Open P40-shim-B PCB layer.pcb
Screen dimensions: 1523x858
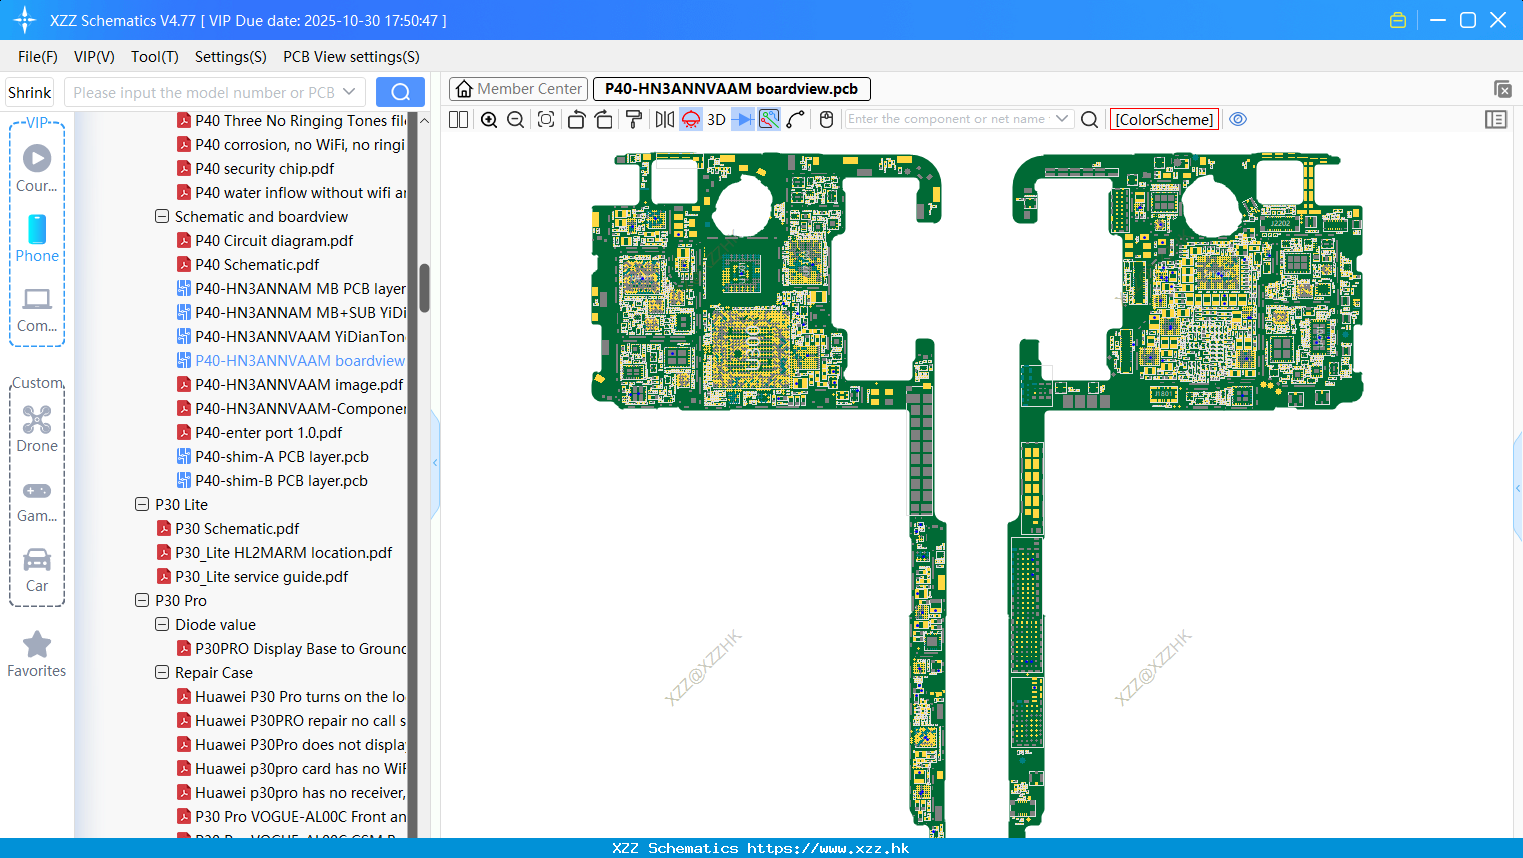click(282, 480)
